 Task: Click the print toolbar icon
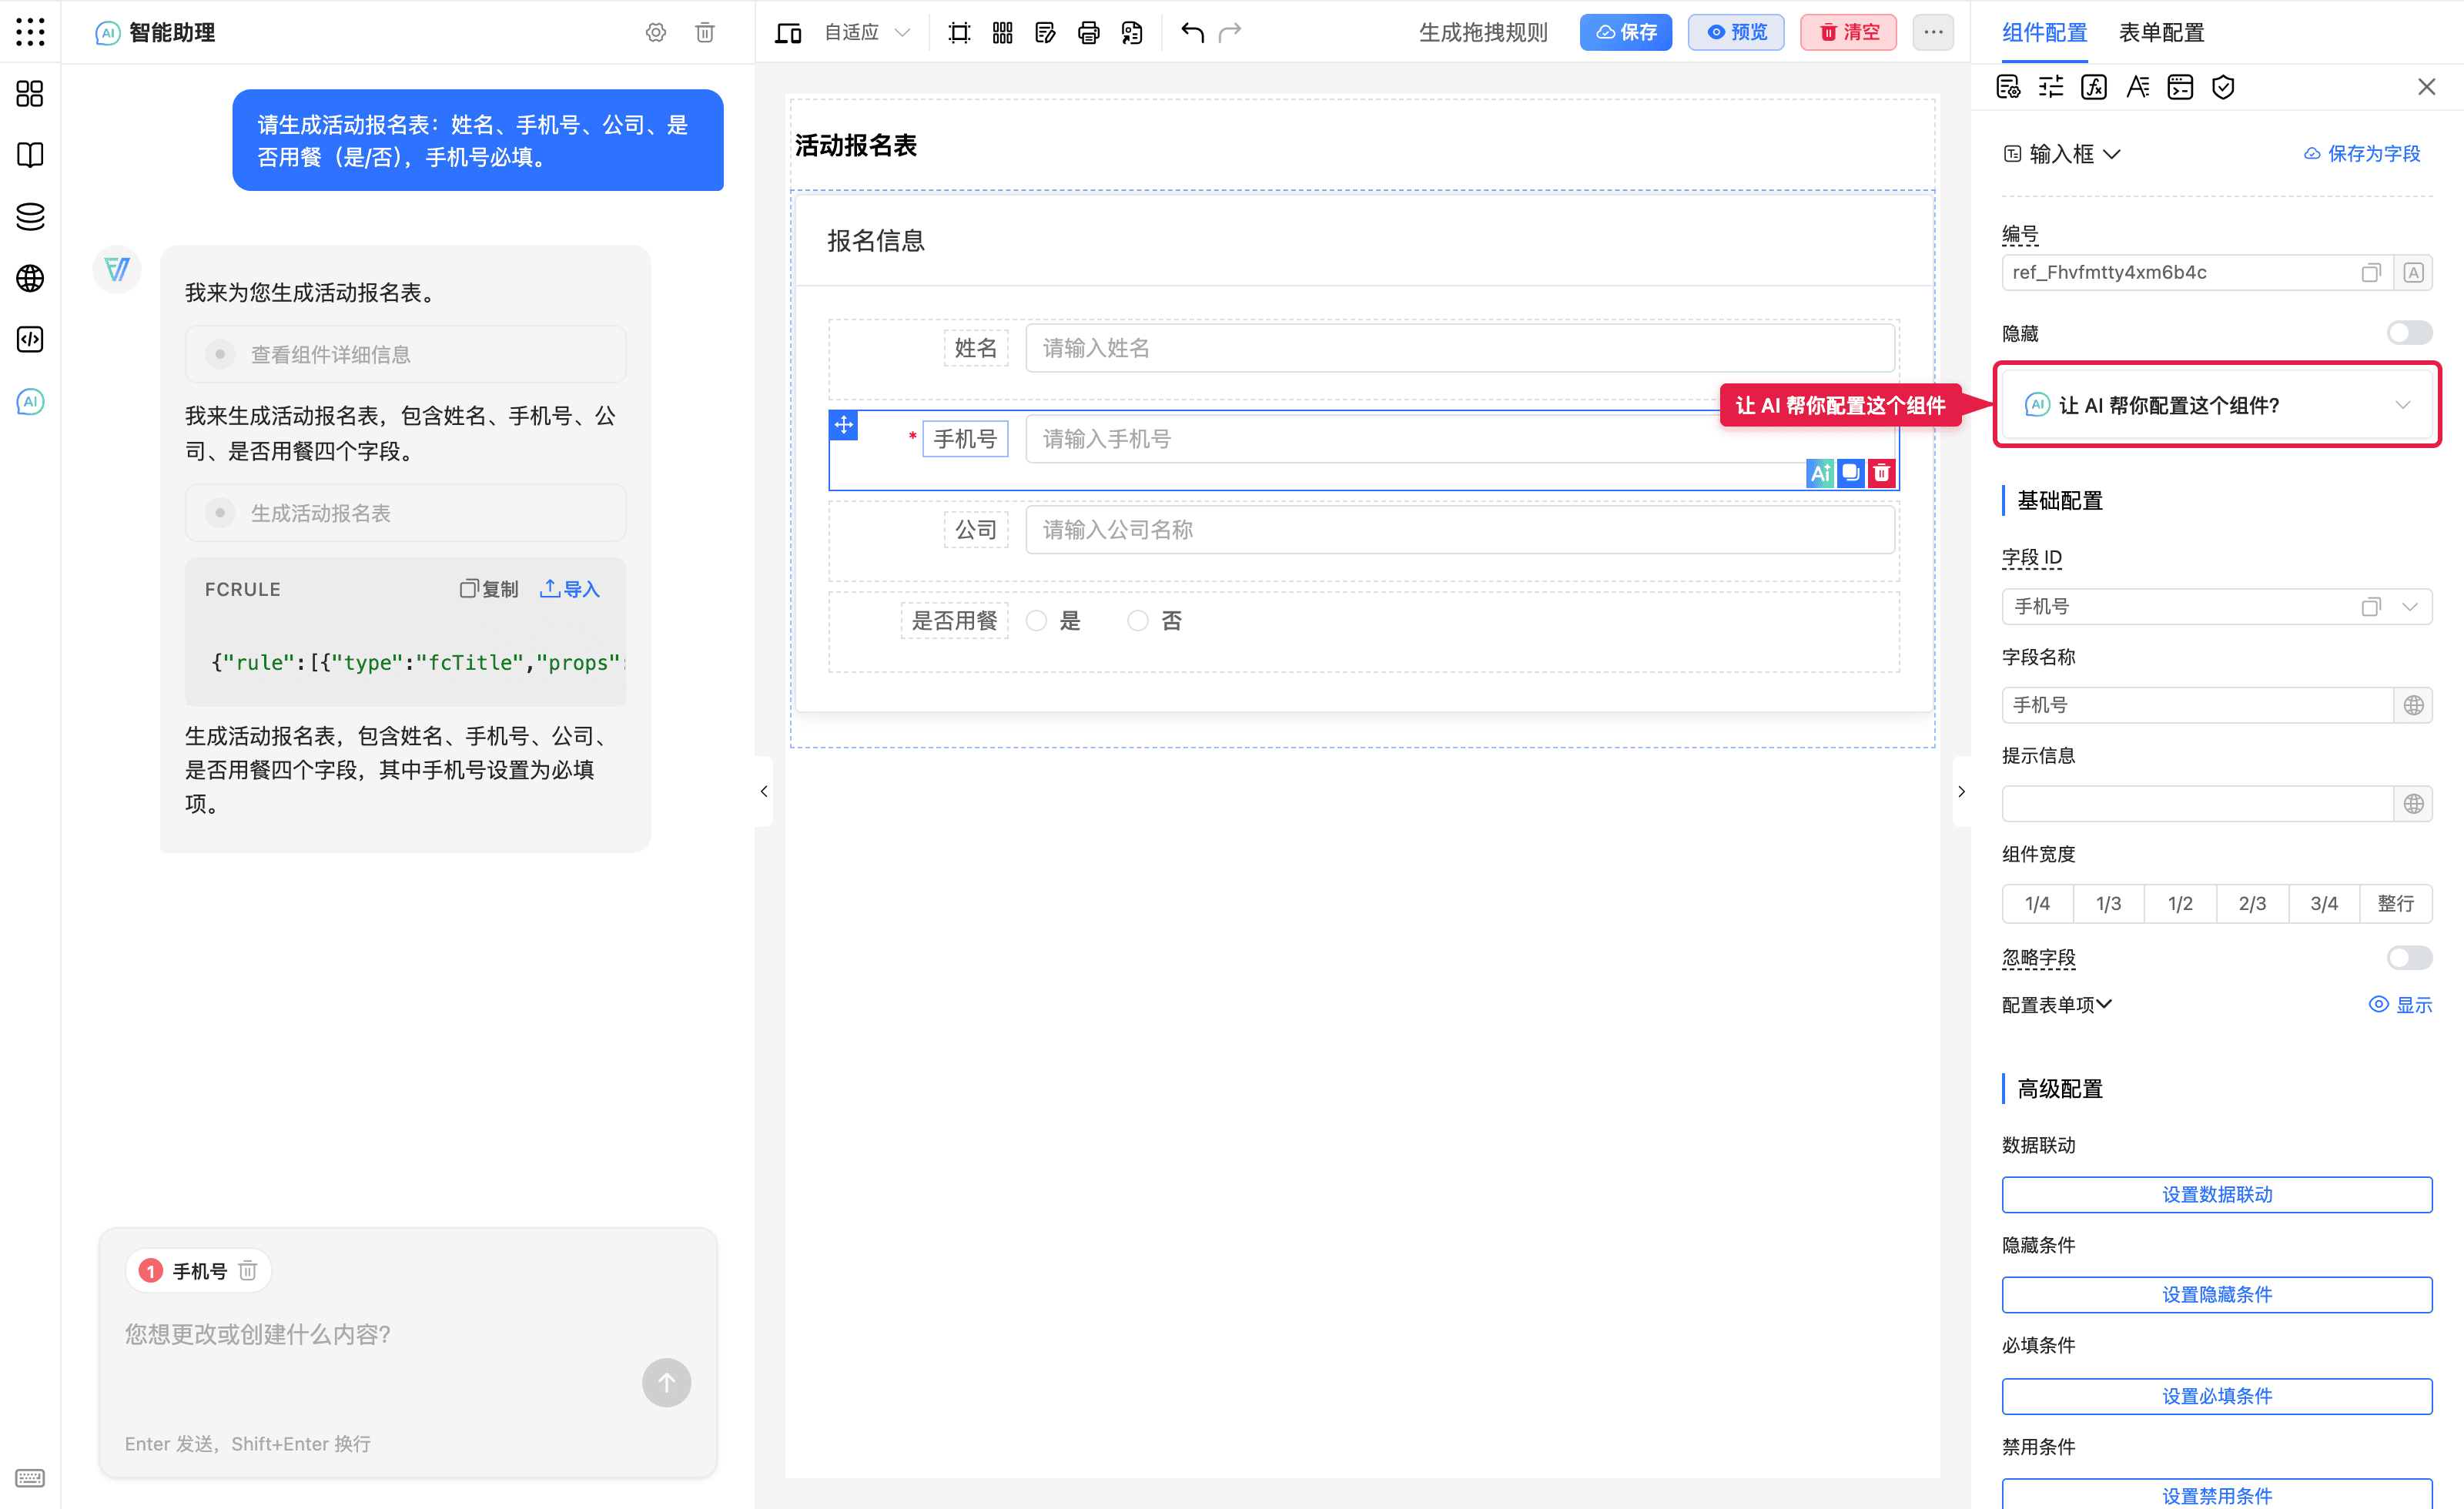click(x=1089, y=33)
